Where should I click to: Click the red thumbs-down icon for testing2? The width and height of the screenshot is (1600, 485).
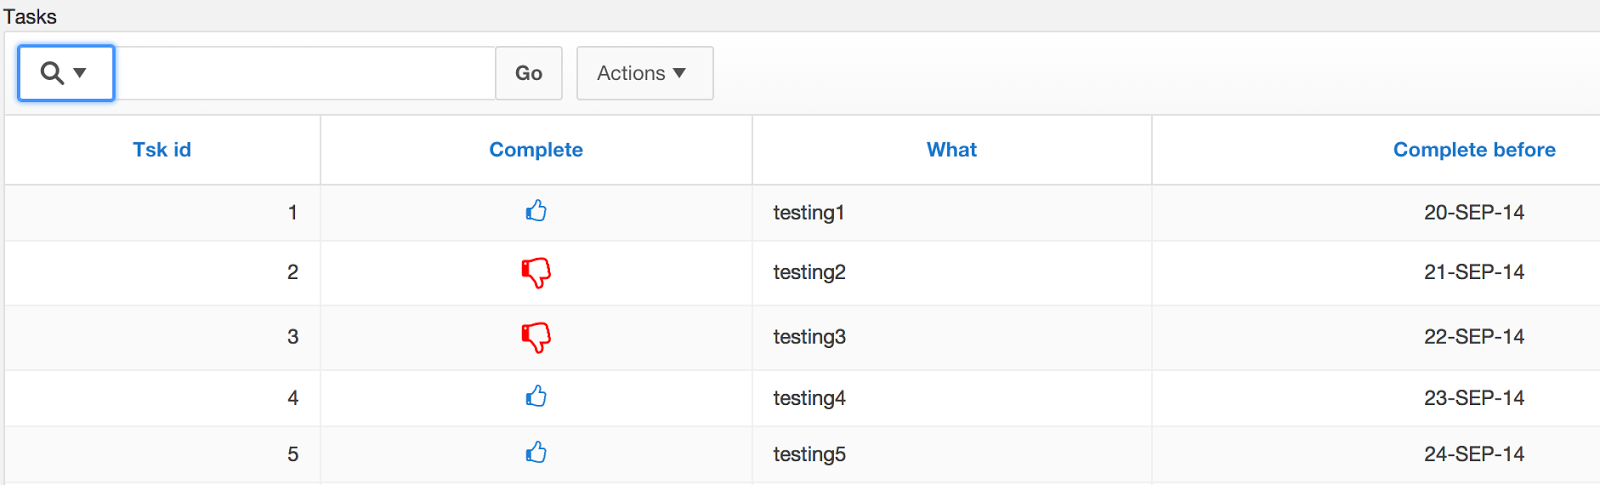click(x=536, y=272)
